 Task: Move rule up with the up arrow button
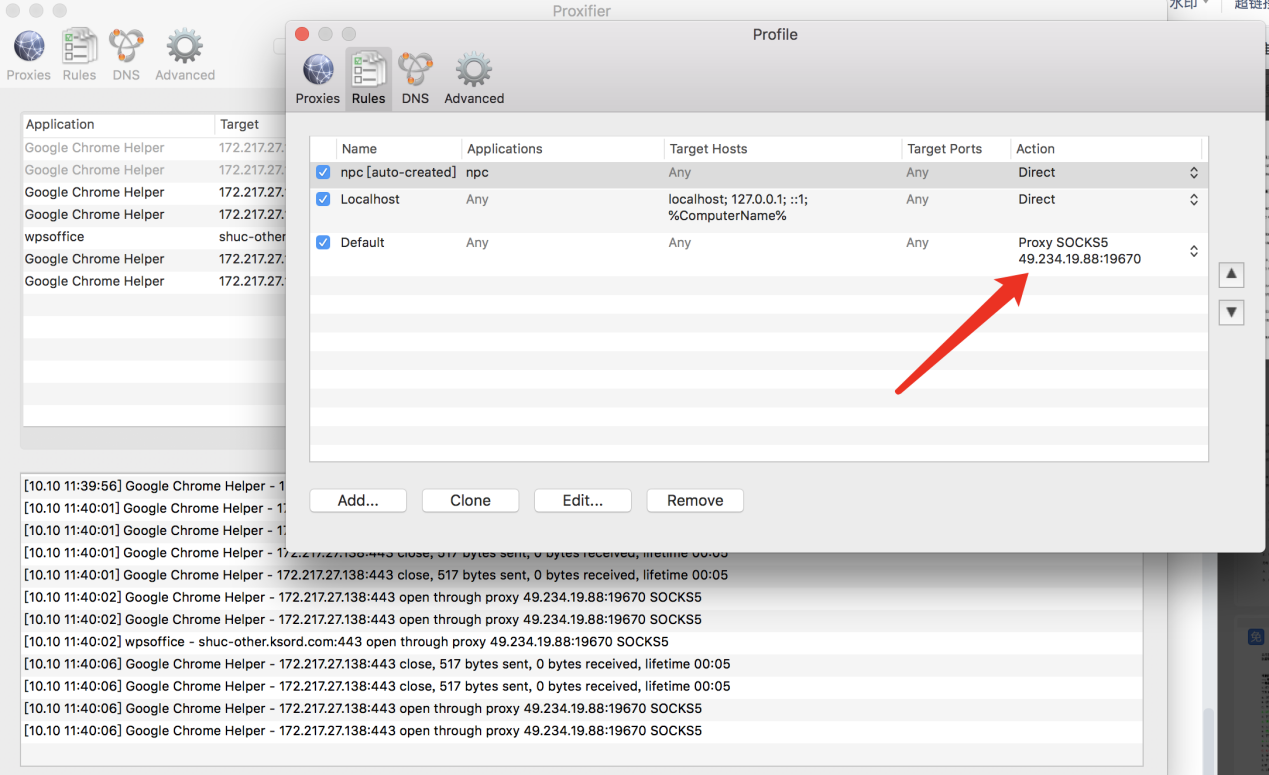coord(1232,274)
